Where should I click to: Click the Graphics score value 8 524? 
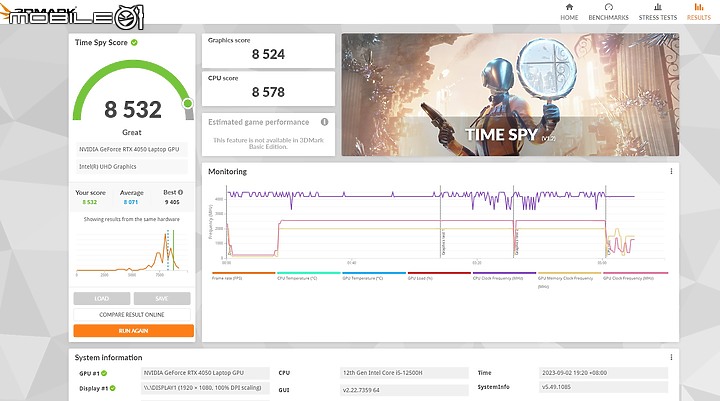tap(268, 54)
